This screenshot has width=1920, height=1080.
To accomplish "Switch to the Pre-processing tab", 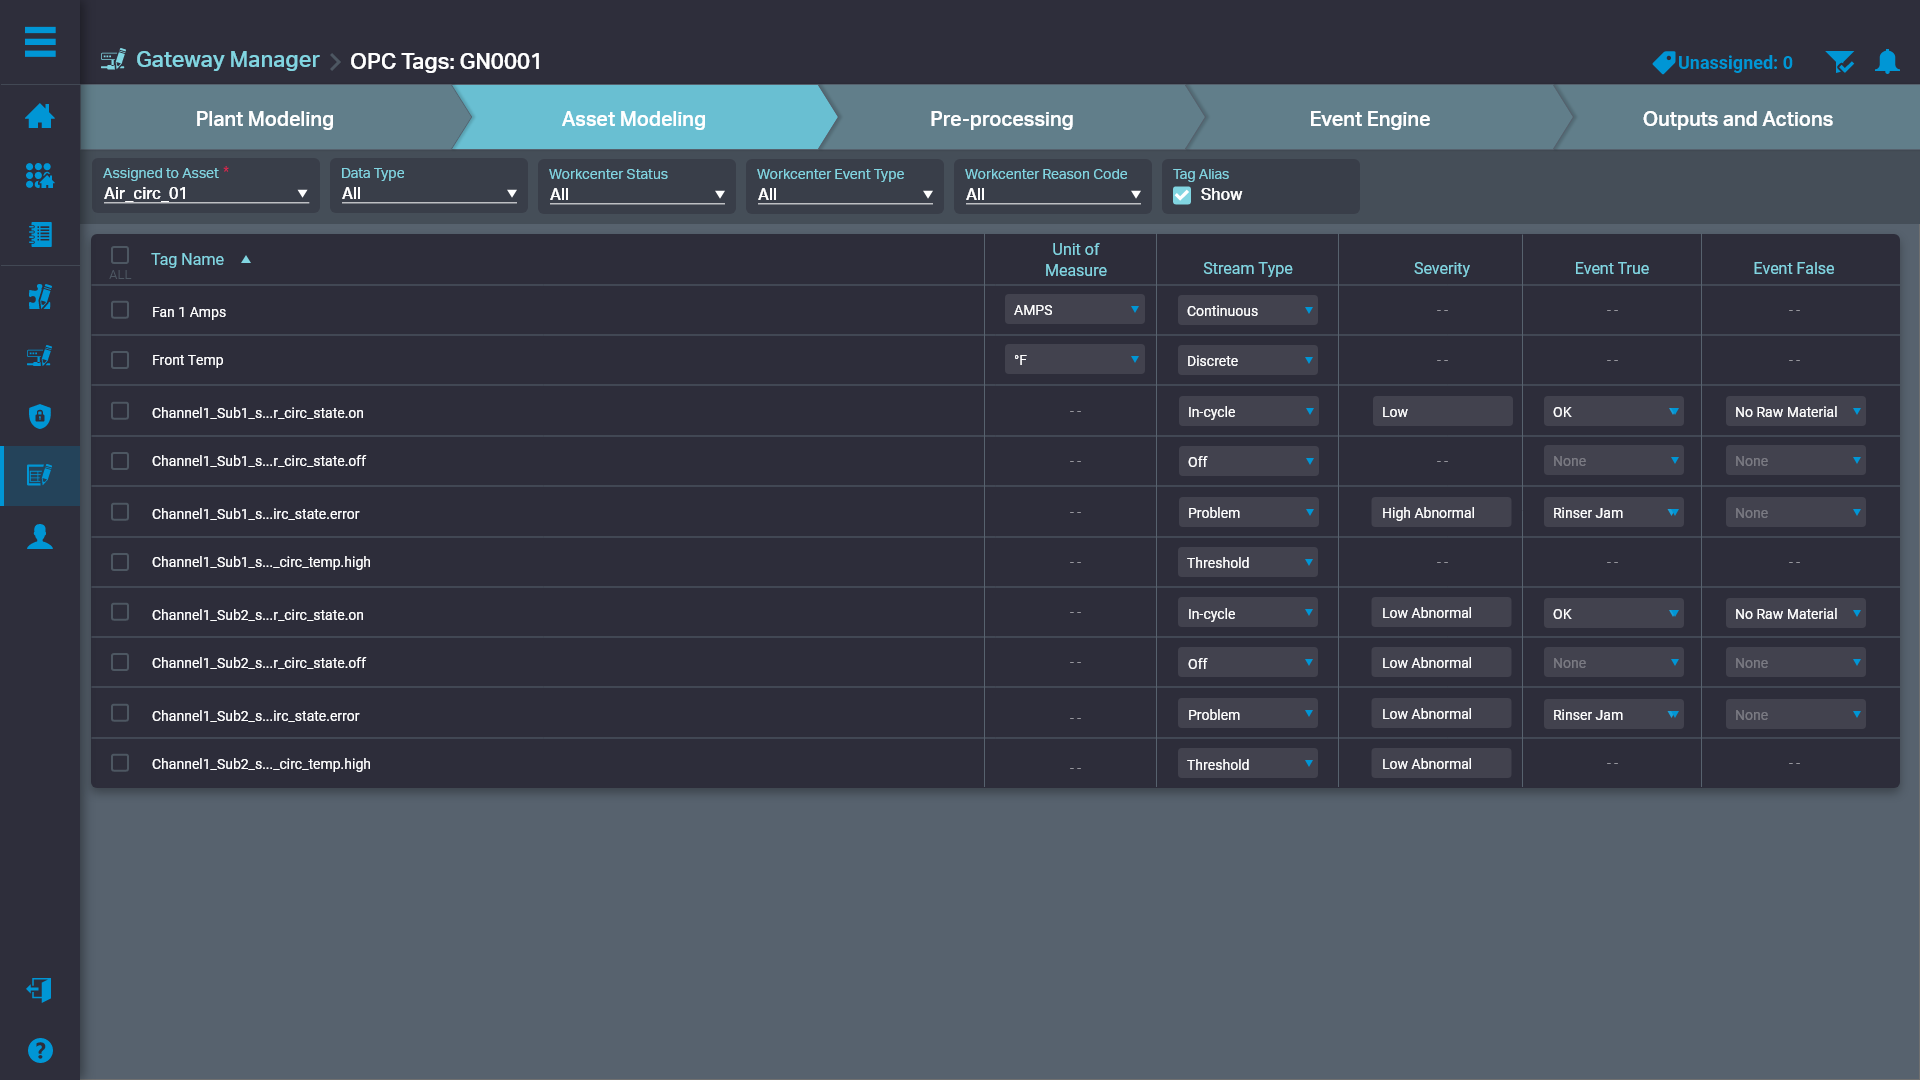I will [1001, 119].
